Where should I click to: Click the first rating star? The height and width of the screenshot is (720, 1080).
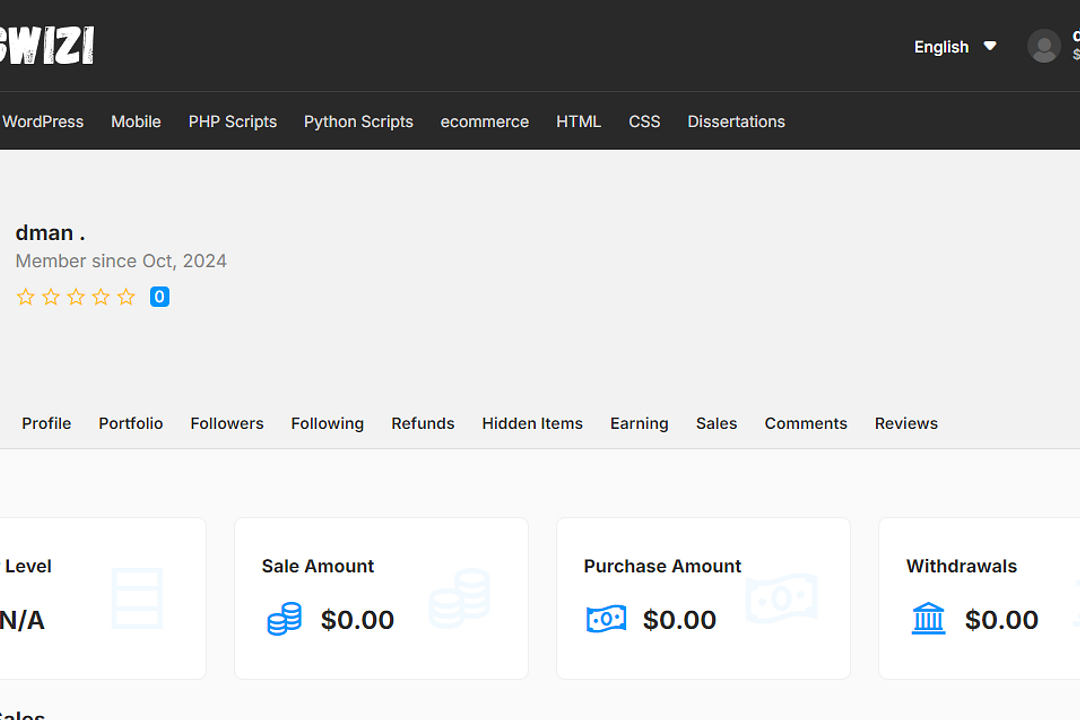tap(26, 297)
